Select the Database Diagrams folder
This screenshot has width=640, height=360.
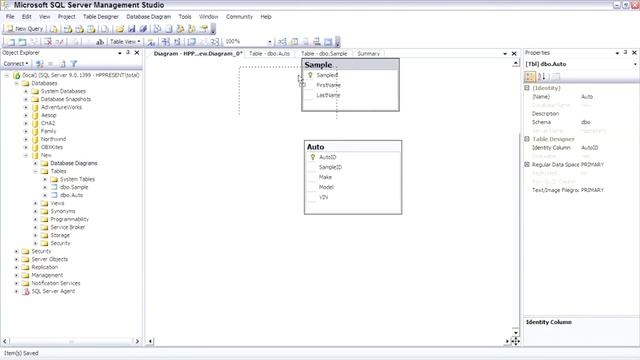74,163
